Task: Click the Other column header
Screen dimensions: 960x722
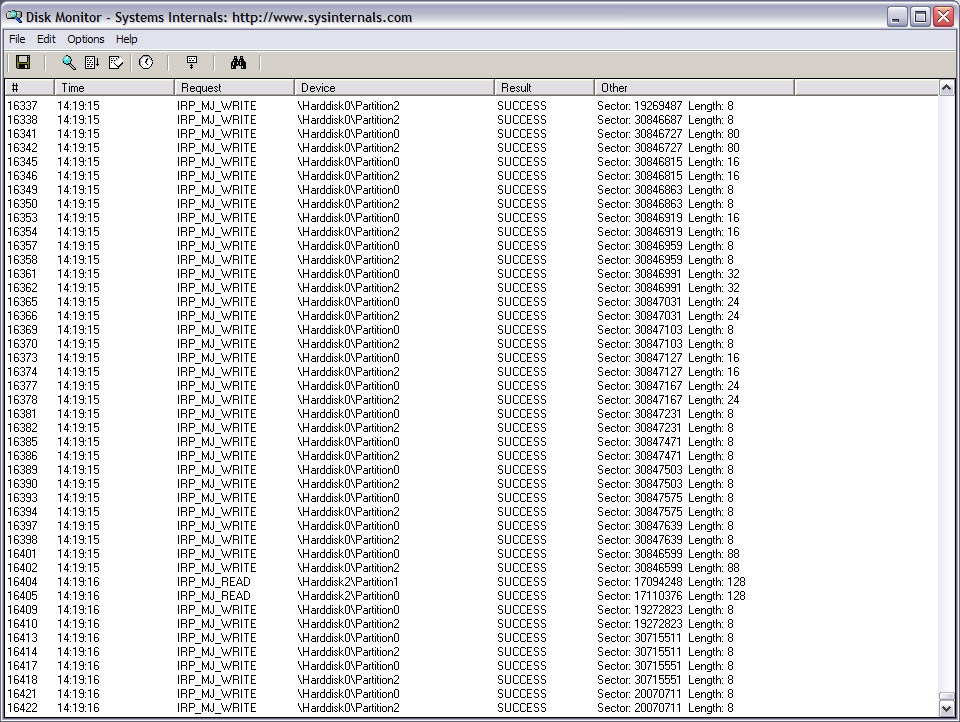Action: (694, 88)
